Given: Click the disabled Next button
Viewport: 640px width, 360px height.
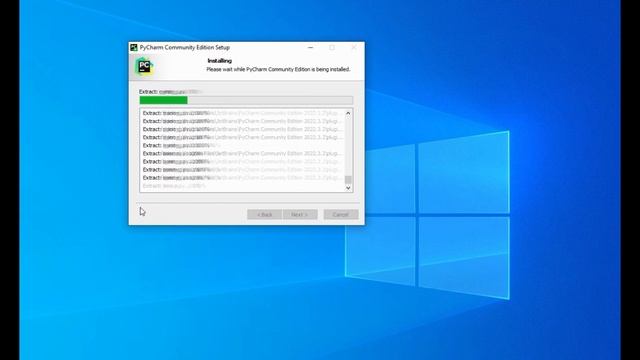Looking at the screenshot, I should coord(300,214).
